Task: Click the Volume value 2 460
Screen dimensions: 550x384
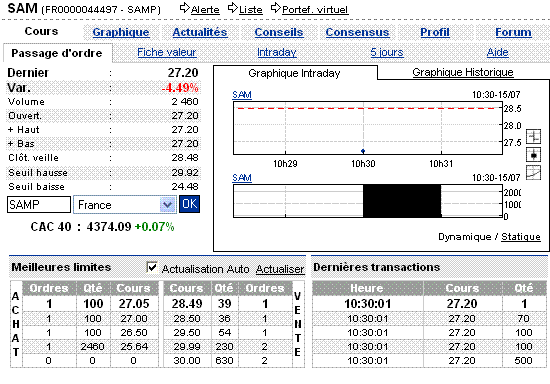Action: [x=185, y=102]
